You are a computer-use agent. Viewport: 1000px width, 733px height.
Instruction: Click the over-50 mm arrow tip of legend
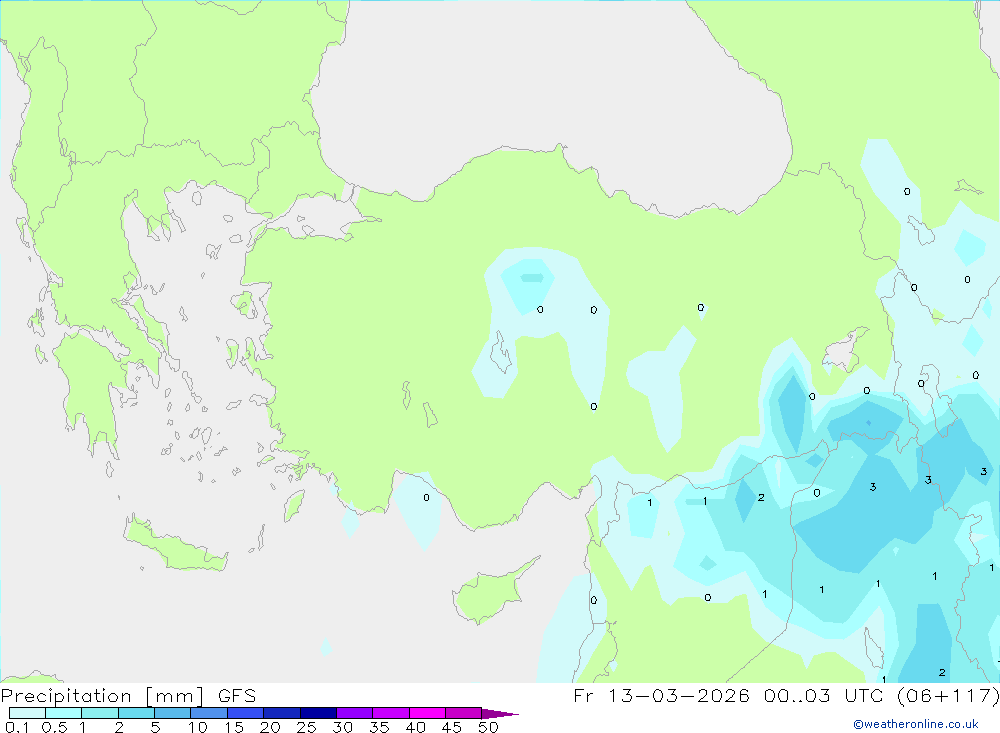501,713
